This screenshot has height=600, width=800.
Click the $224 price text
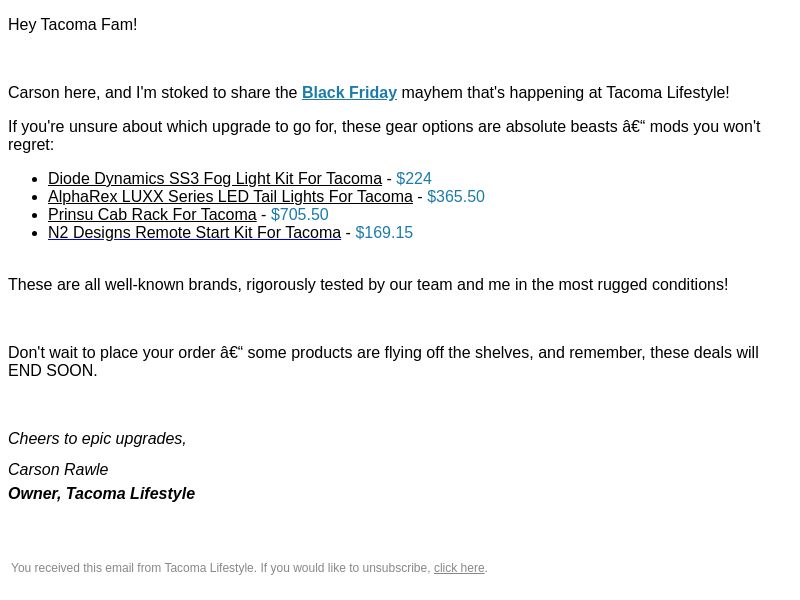(414, 179)
